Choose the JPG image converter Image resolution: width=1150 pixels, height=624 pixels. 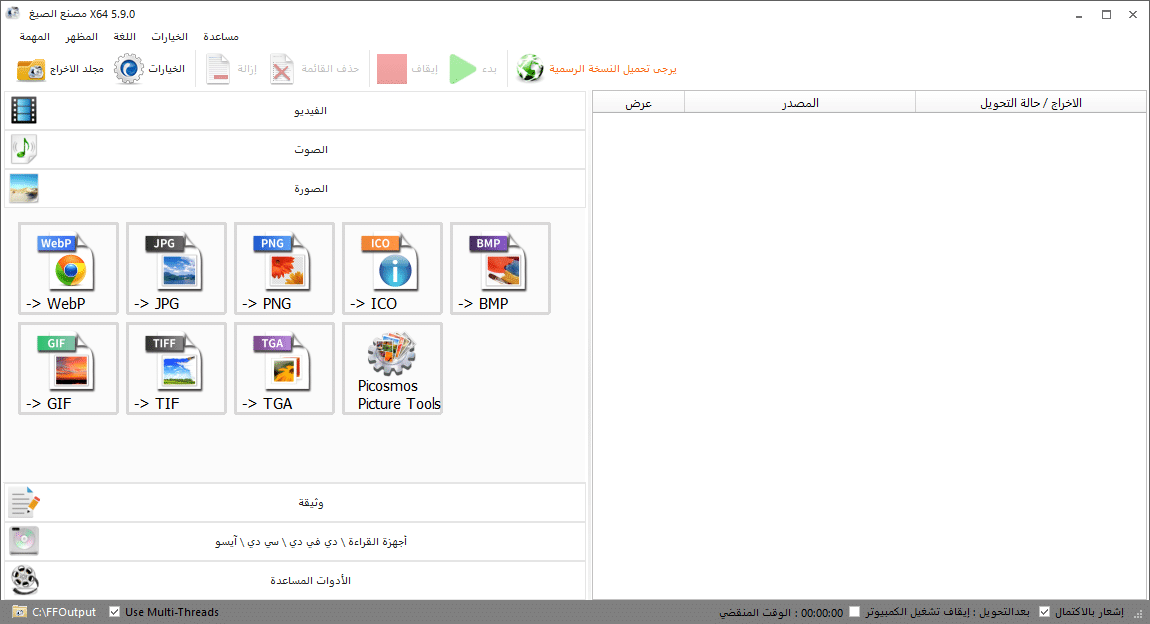(176, 268)
